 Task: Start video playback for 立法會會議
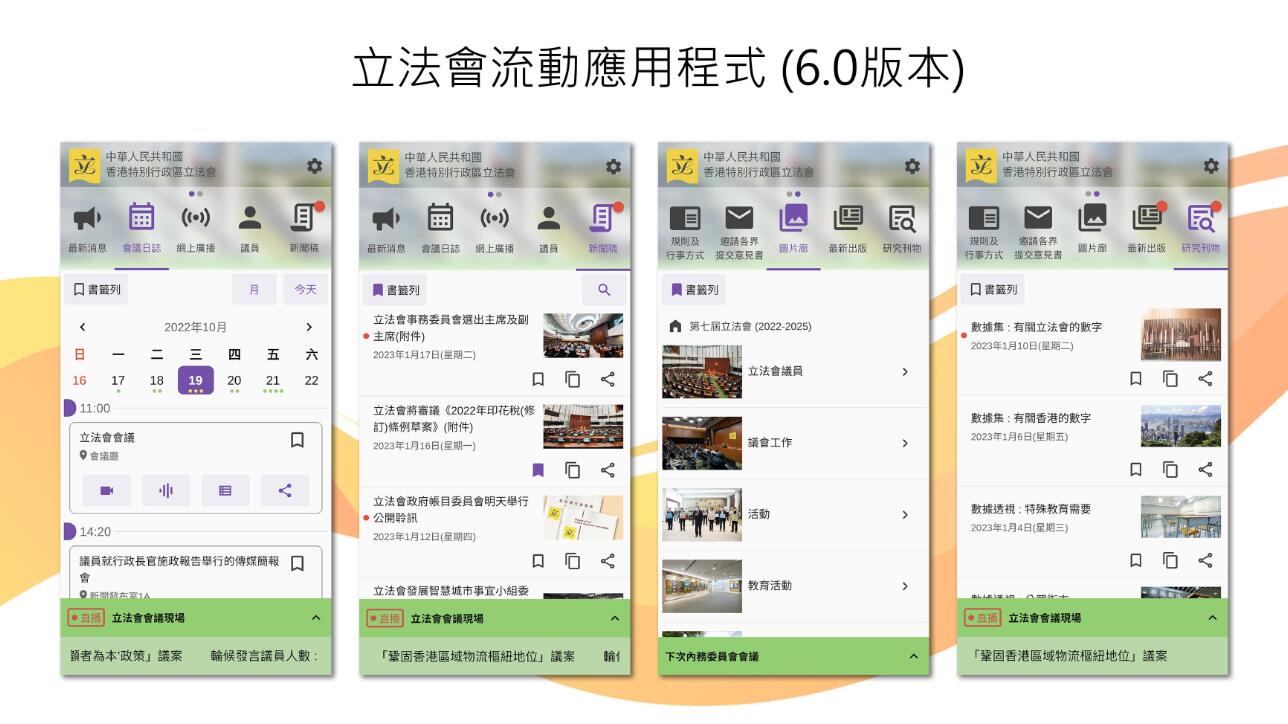107,490
